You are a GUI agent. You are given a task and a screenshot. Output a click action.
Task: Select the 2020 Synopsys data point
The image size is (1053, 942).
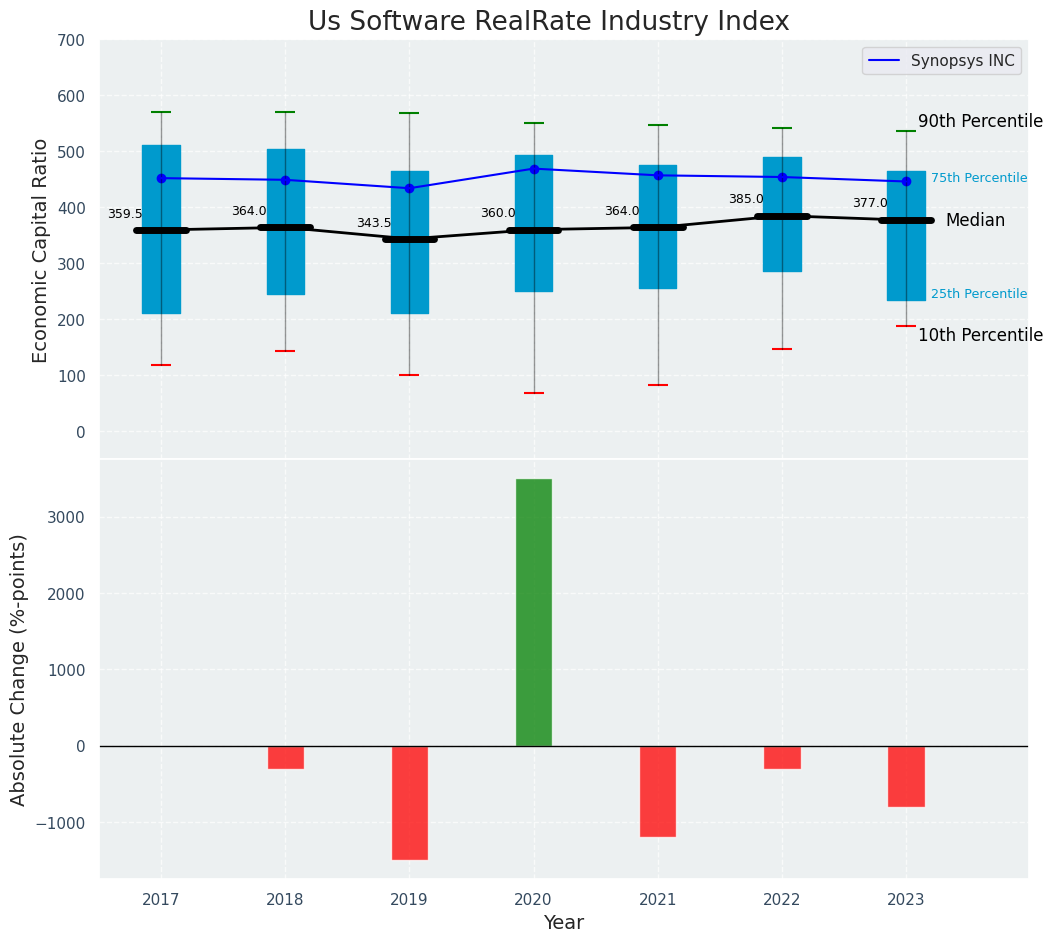[535, 169]
